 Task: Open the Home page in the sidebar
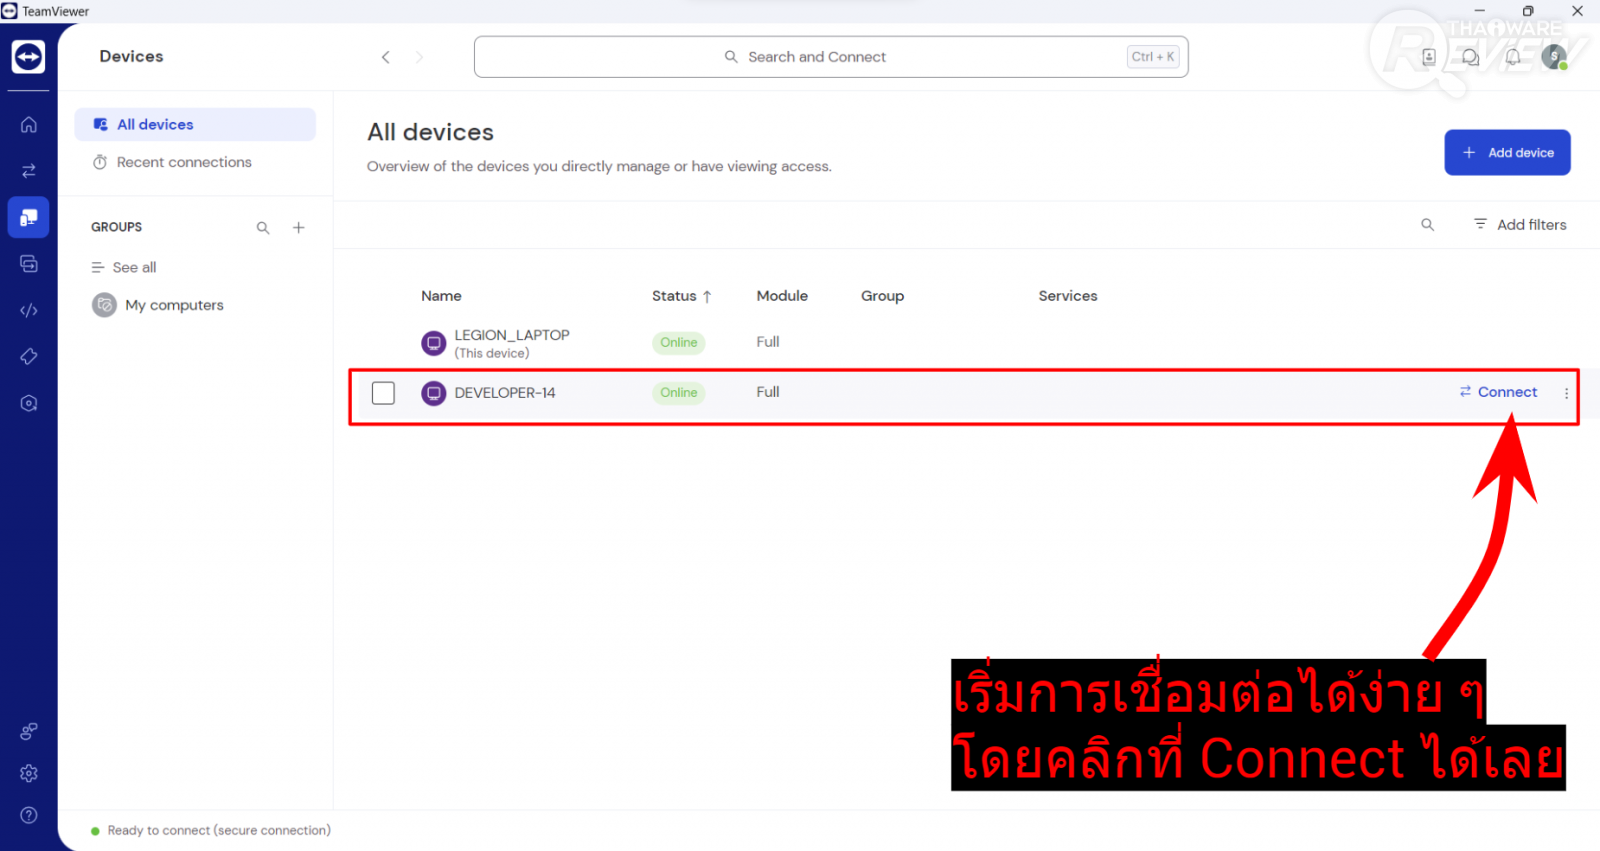pyautogui.click(x=29, y=125)
